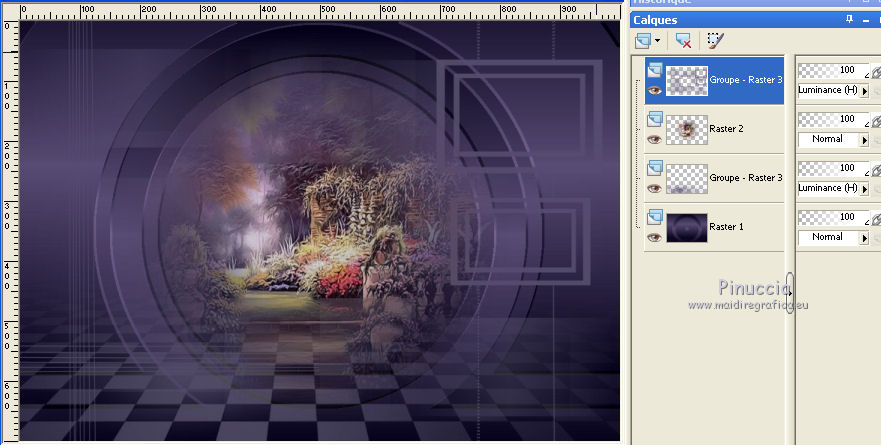This screenshot has width=881, height=445.
Task: Open the new layer type dropdown arrow
Action: tap(657, 41)
